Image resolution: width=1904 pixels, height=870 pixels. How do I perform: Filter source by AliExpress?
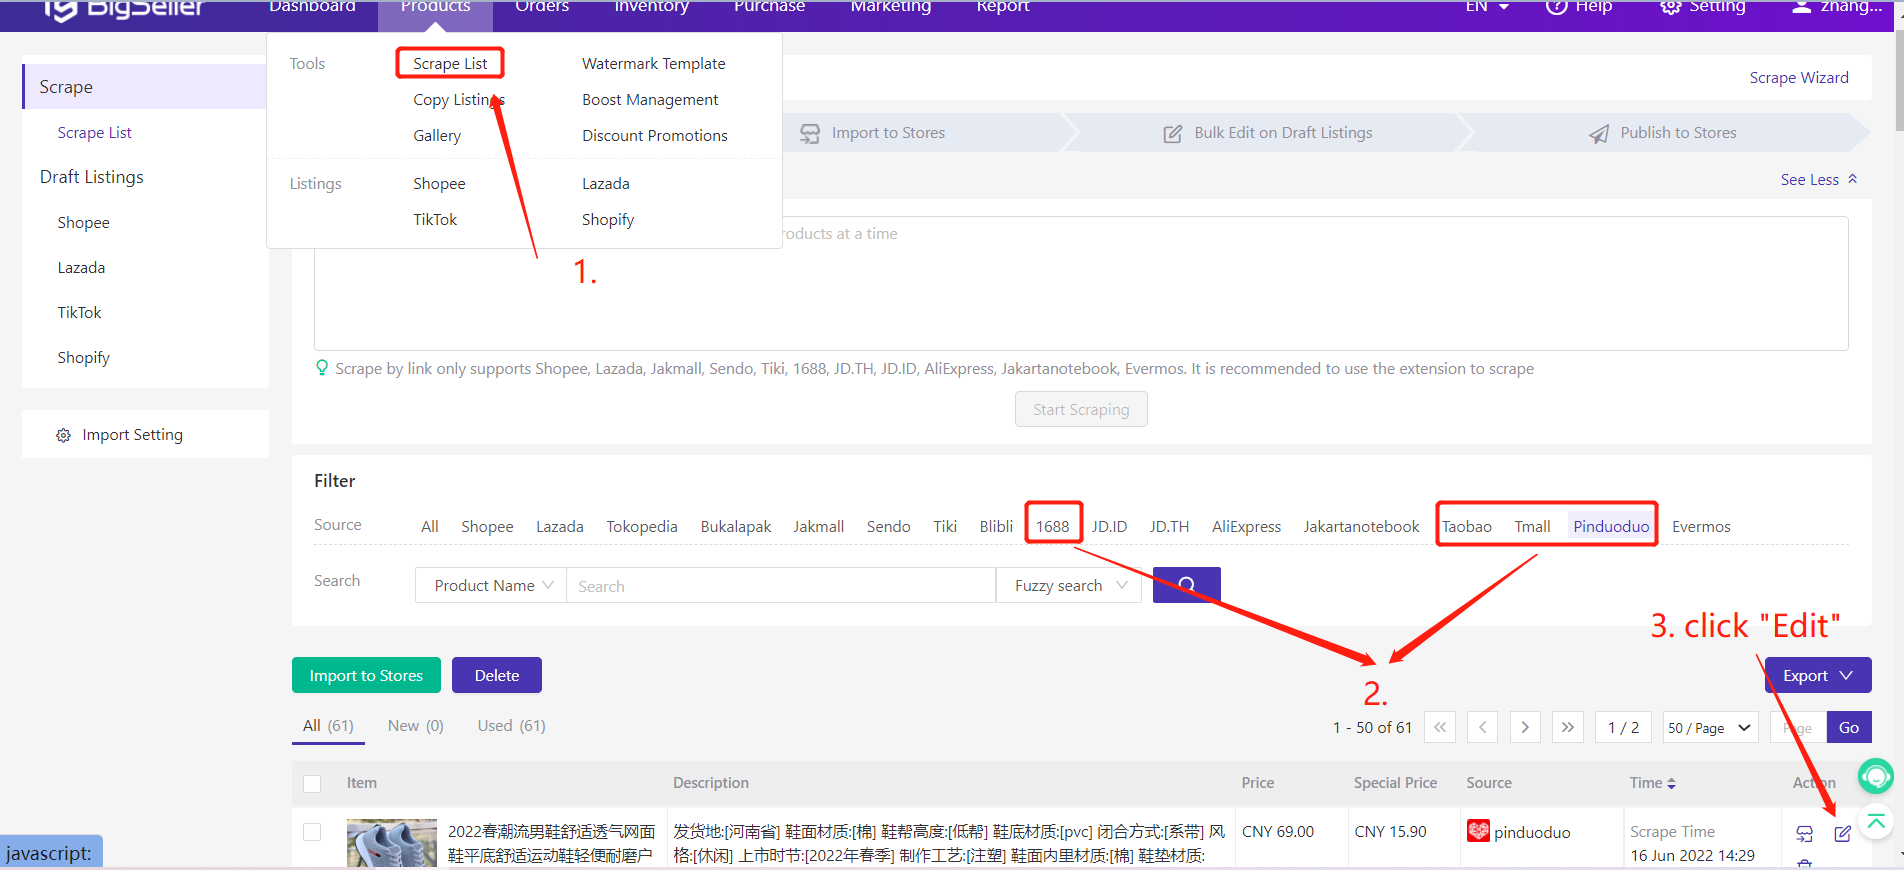pos(1246,526)
